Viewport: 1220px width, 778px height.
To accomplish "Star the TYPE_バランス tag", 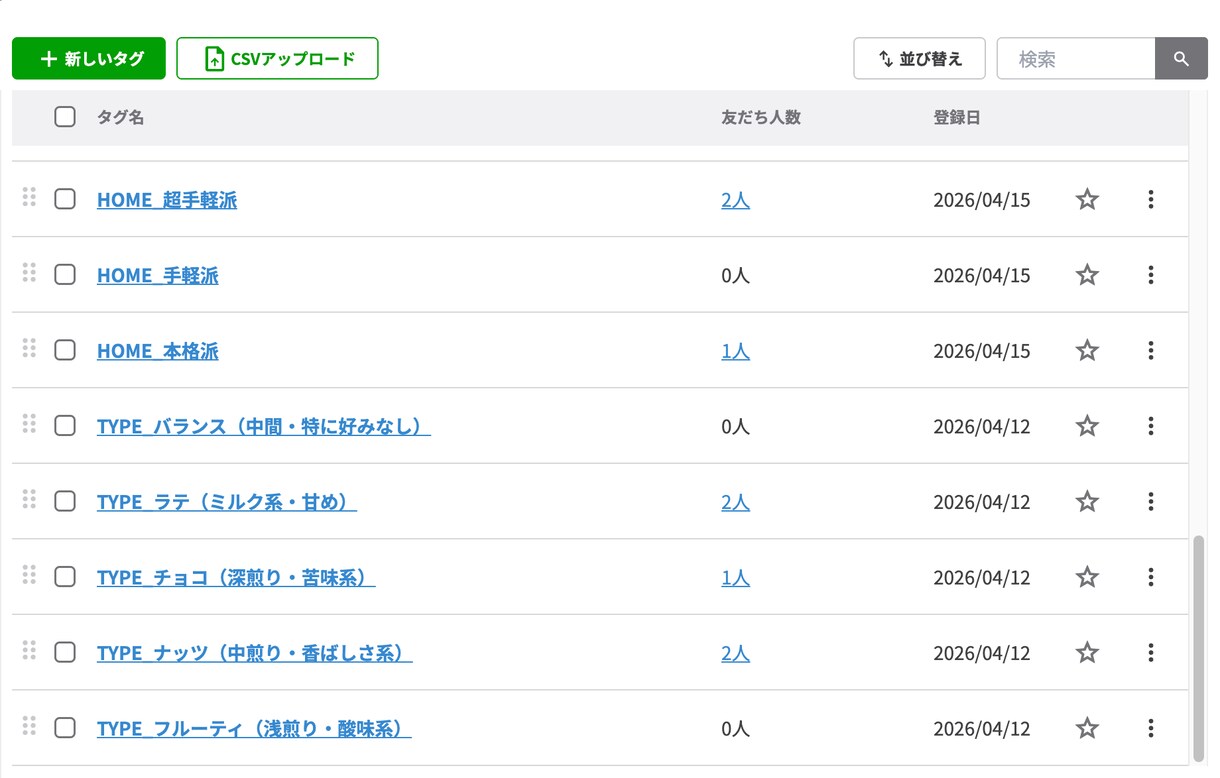I will (x=1087, y=426).
